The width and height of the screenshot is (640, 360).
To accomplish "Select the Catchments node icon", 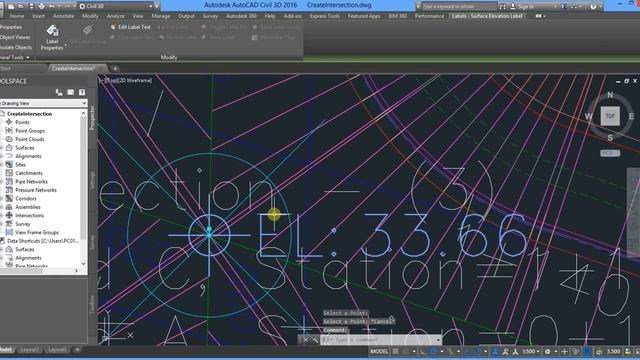I will tap(9, 173).
